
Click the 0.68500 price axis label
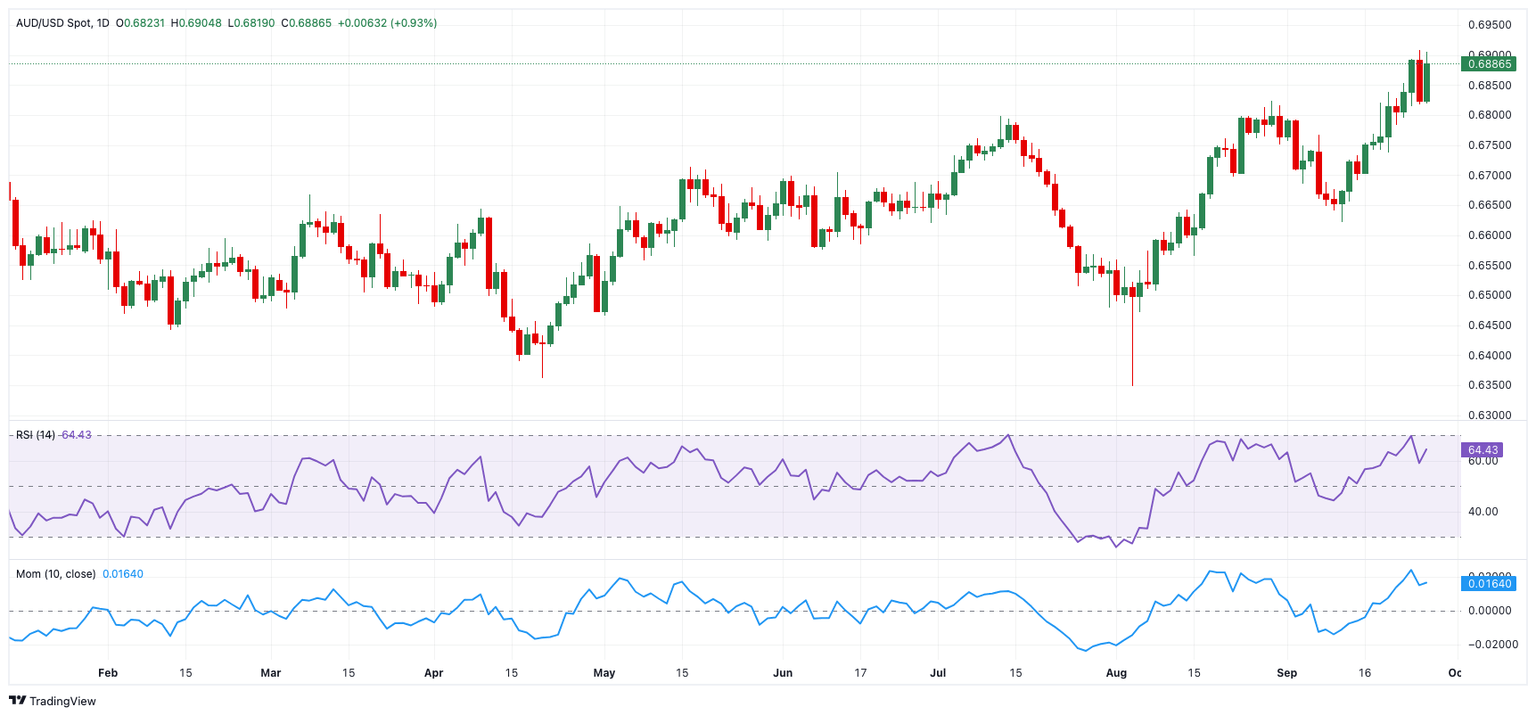pyautogui.click(x=1488, y=85)
